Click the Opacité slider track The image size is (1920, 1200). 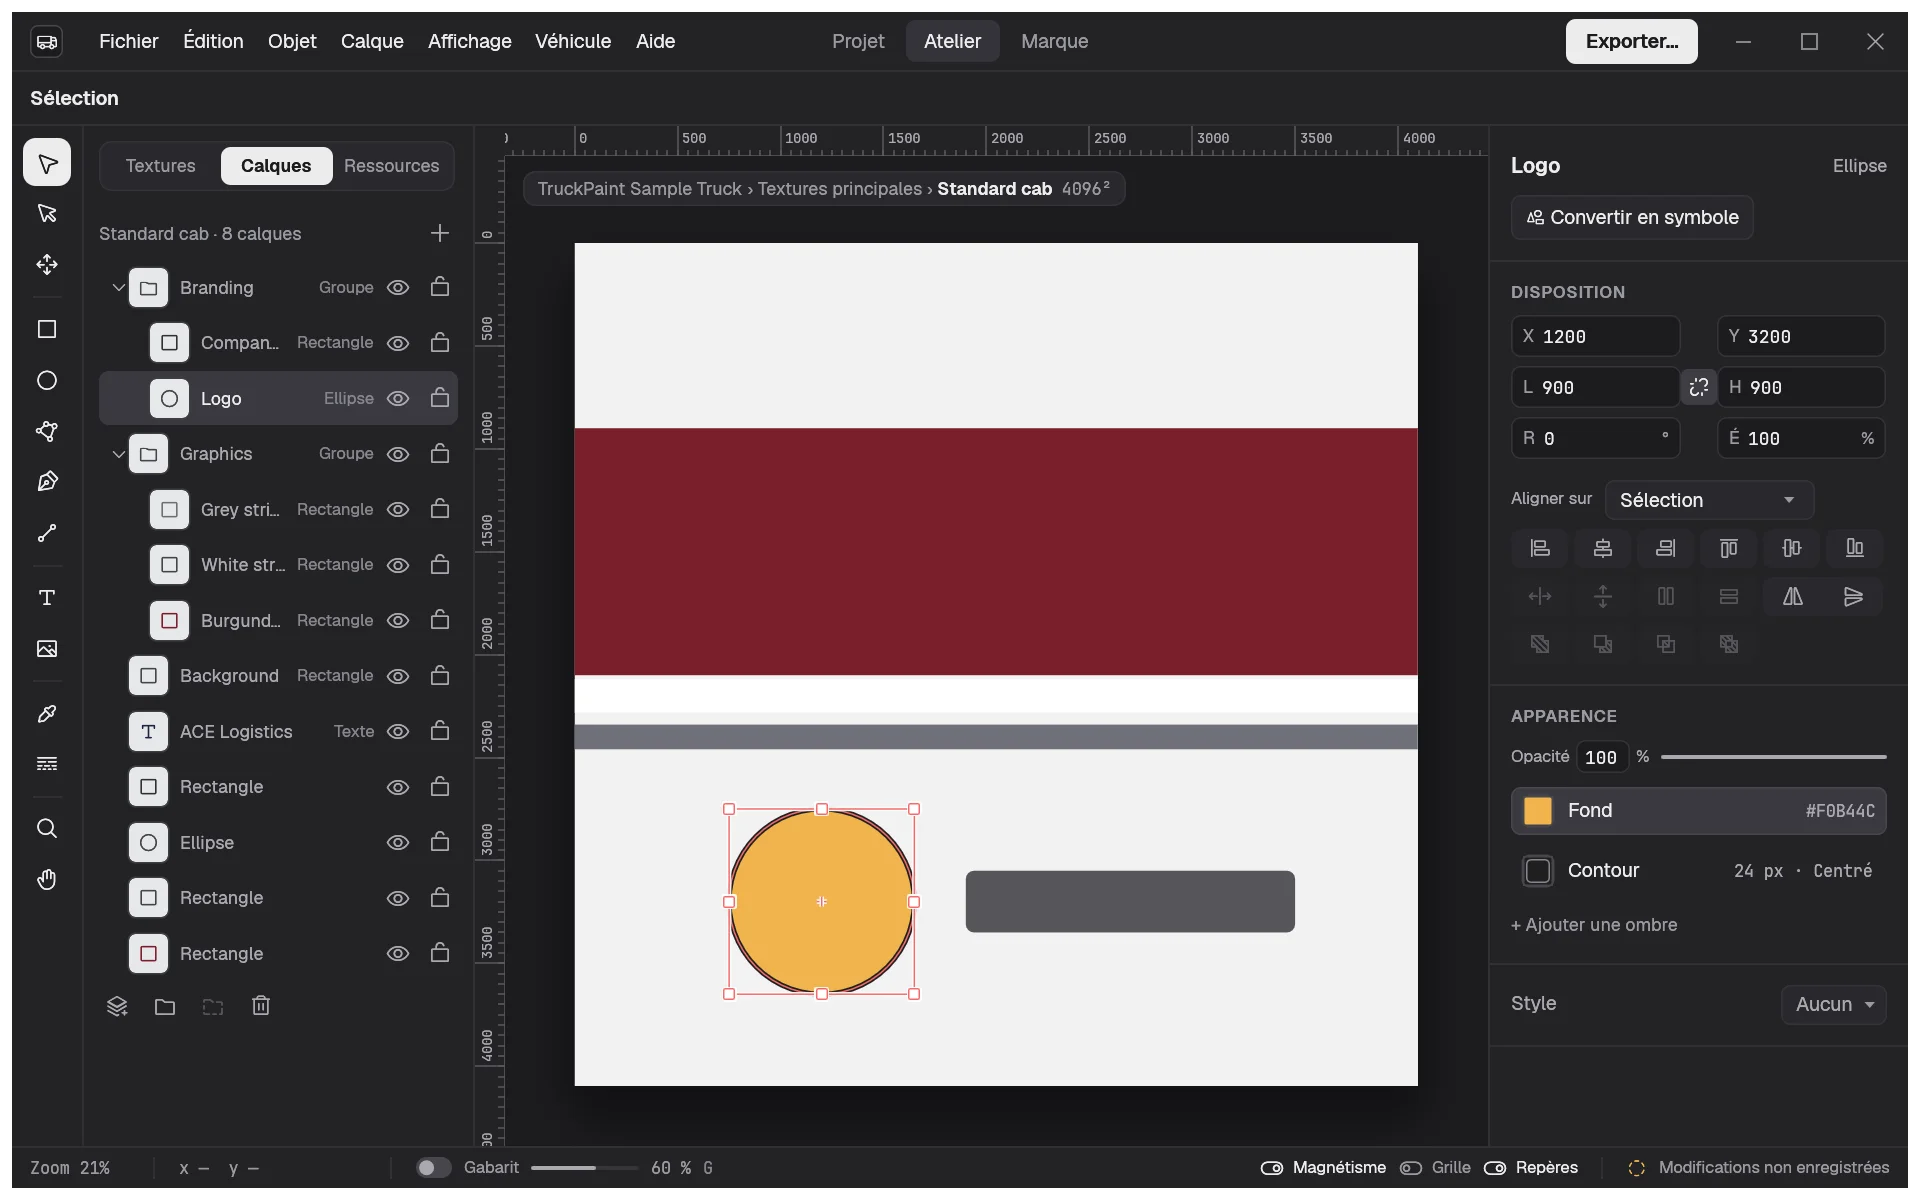(x=1774, y=757)
